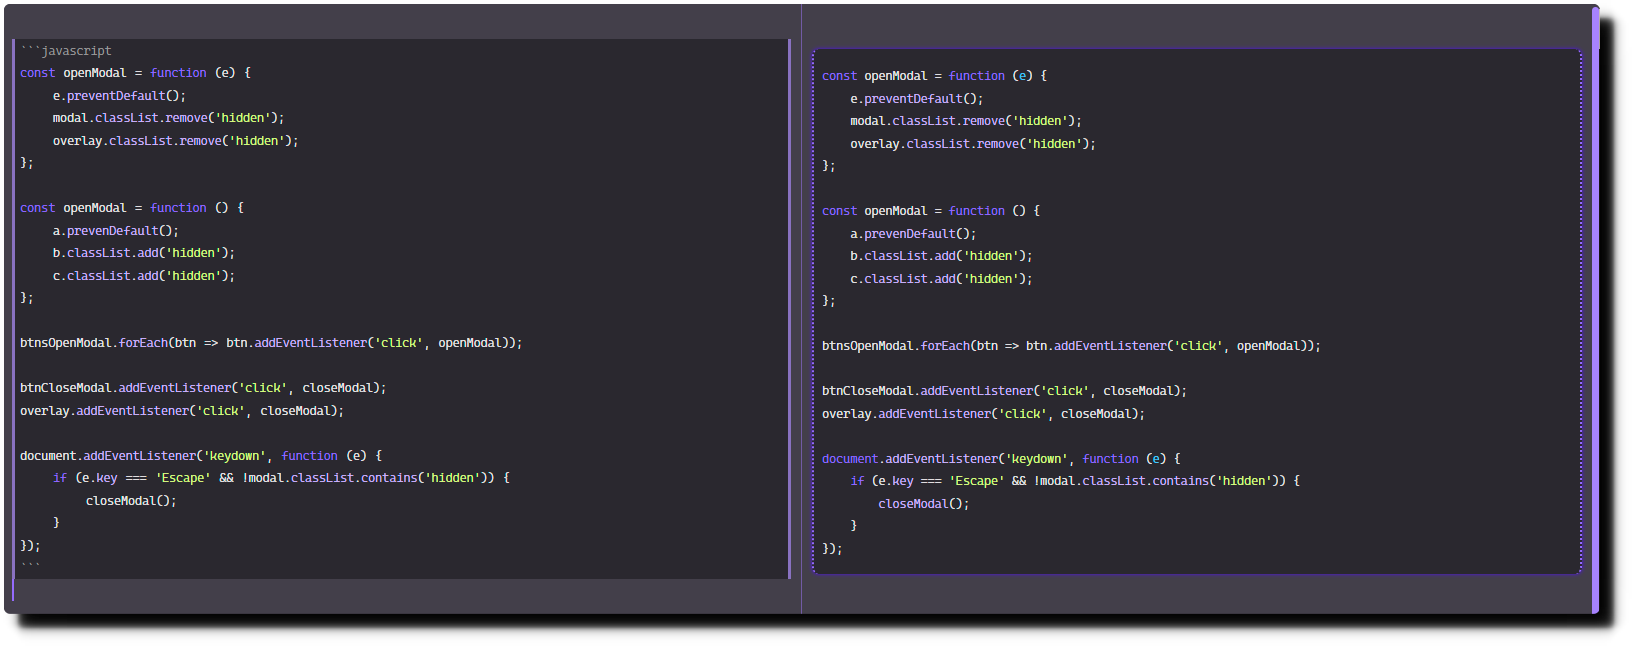Click 'function (e) {' openModal line in preview pane
Screen dimensions: 1632x646
point(934,76)
